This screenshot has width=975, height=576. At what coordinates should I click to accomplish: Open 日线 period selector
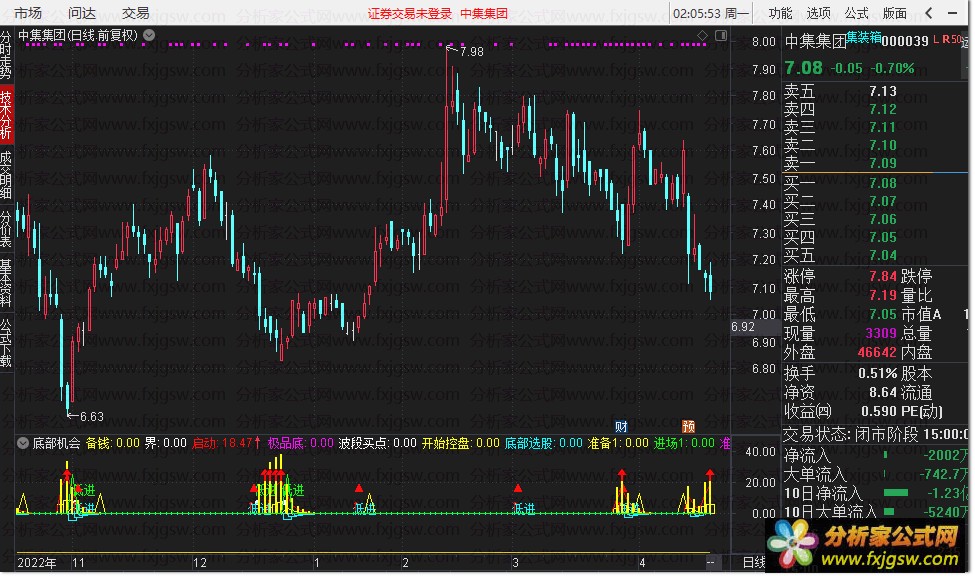pyautogui.click(x=754, y=562)
